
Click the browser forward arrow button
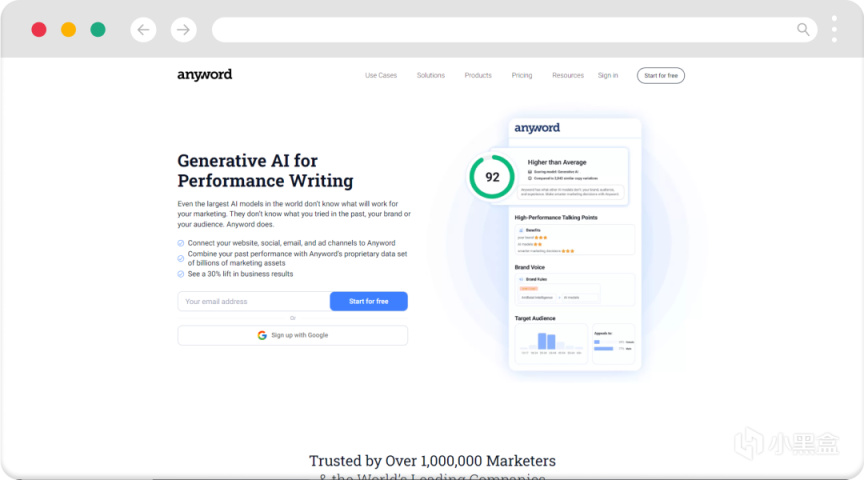coord(183,30)
